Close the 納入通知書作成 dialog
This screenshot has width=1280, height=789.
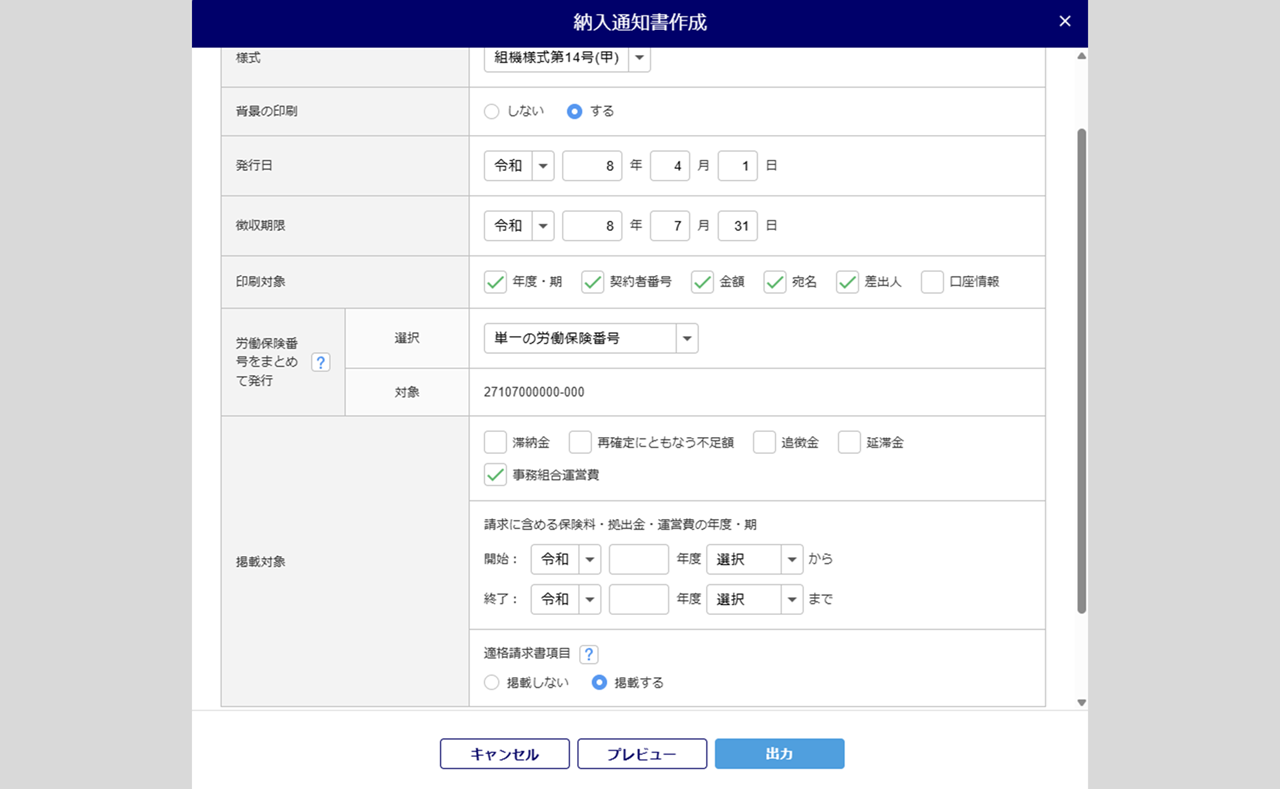(1064, 22)
